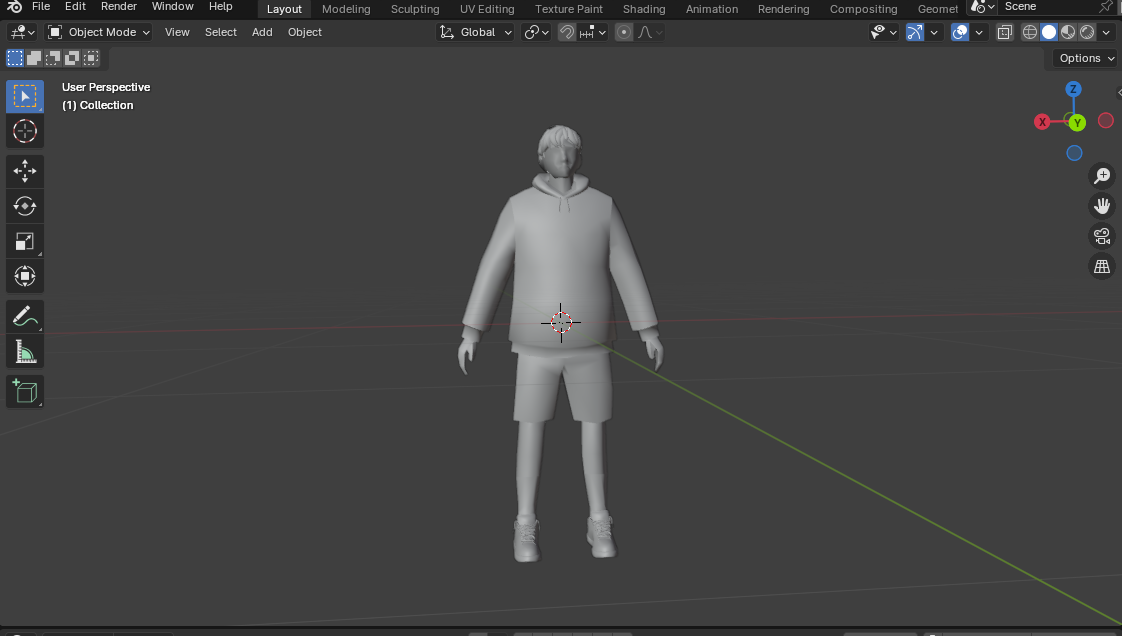Switch to Material Preview shading
The height and width of the screenshot is (636, 1122).
point(1068,32)
